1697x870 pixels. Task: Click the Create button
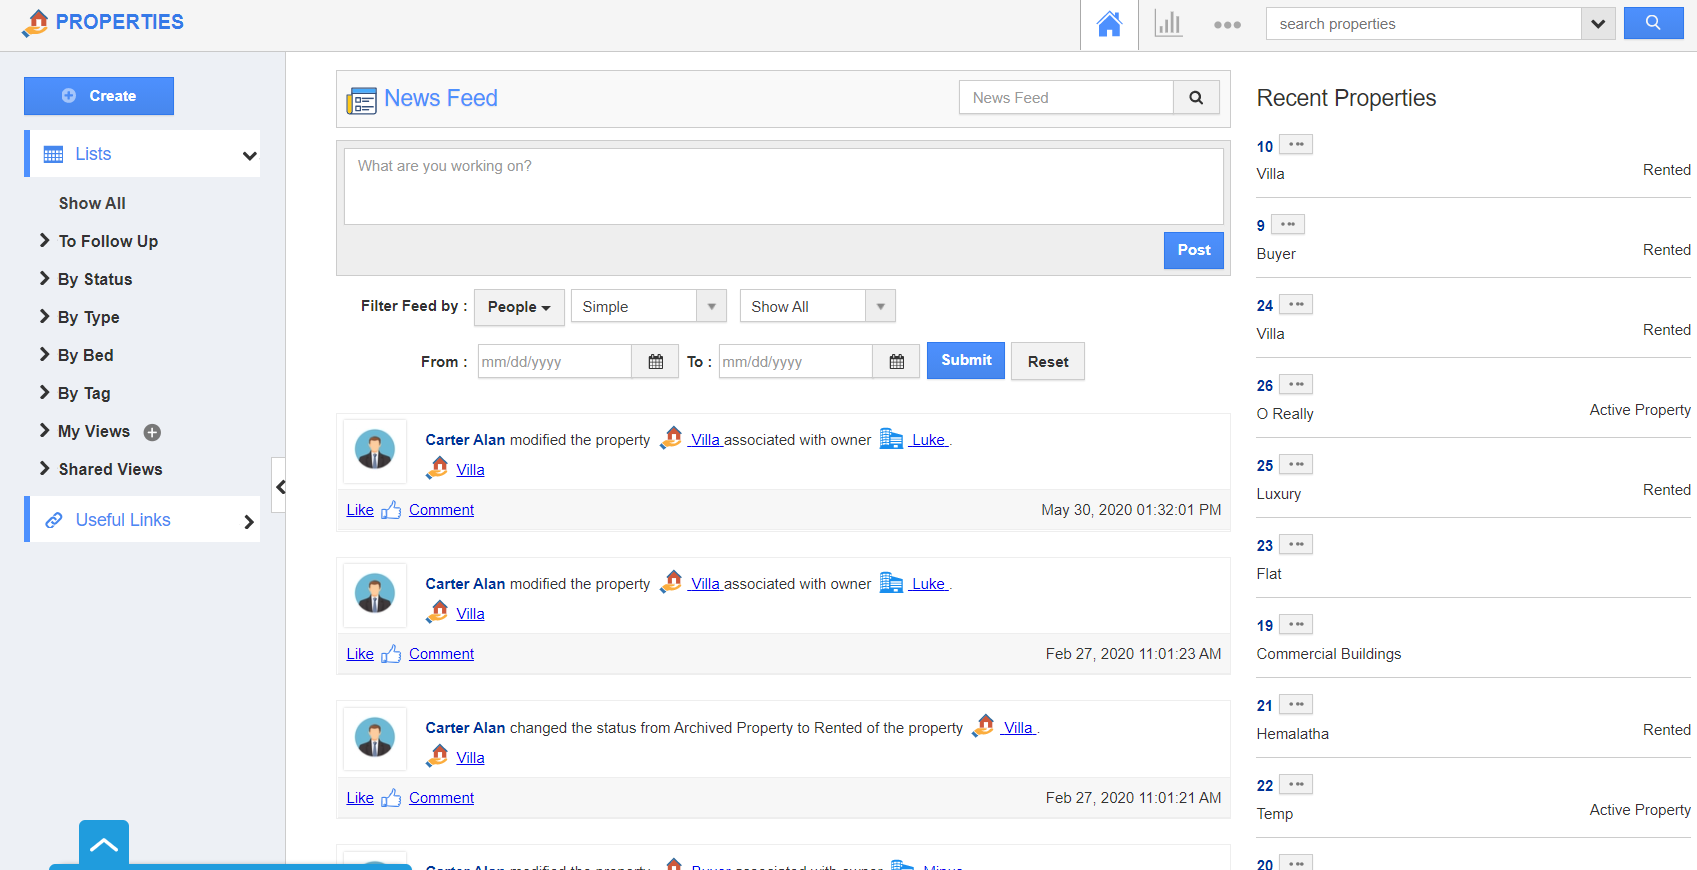click(99, 96)
